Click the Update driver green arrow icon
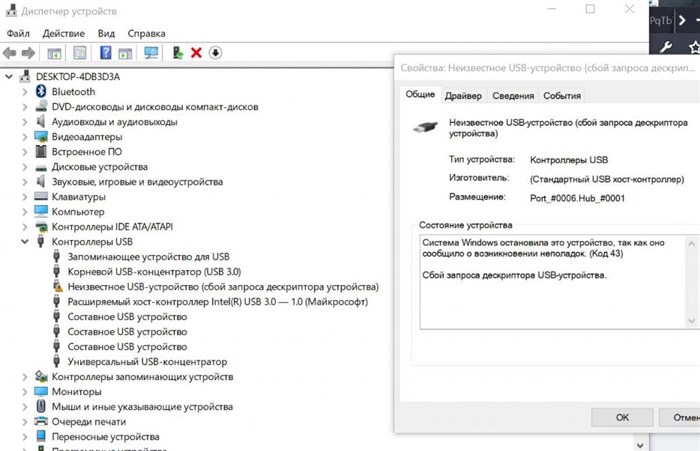Image resolution: width=700 pixels, height=451 pixels. [178, 53]
